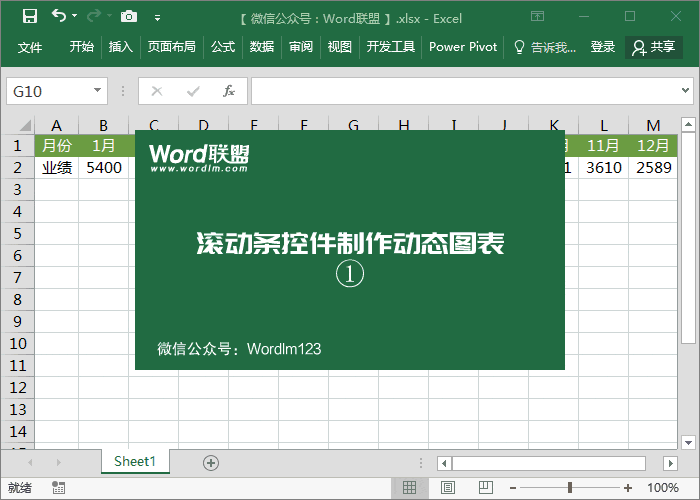Click vertical scrollbar up arrow
The width and height of the screenshot is (700, 500).
(x=688, y=124)
